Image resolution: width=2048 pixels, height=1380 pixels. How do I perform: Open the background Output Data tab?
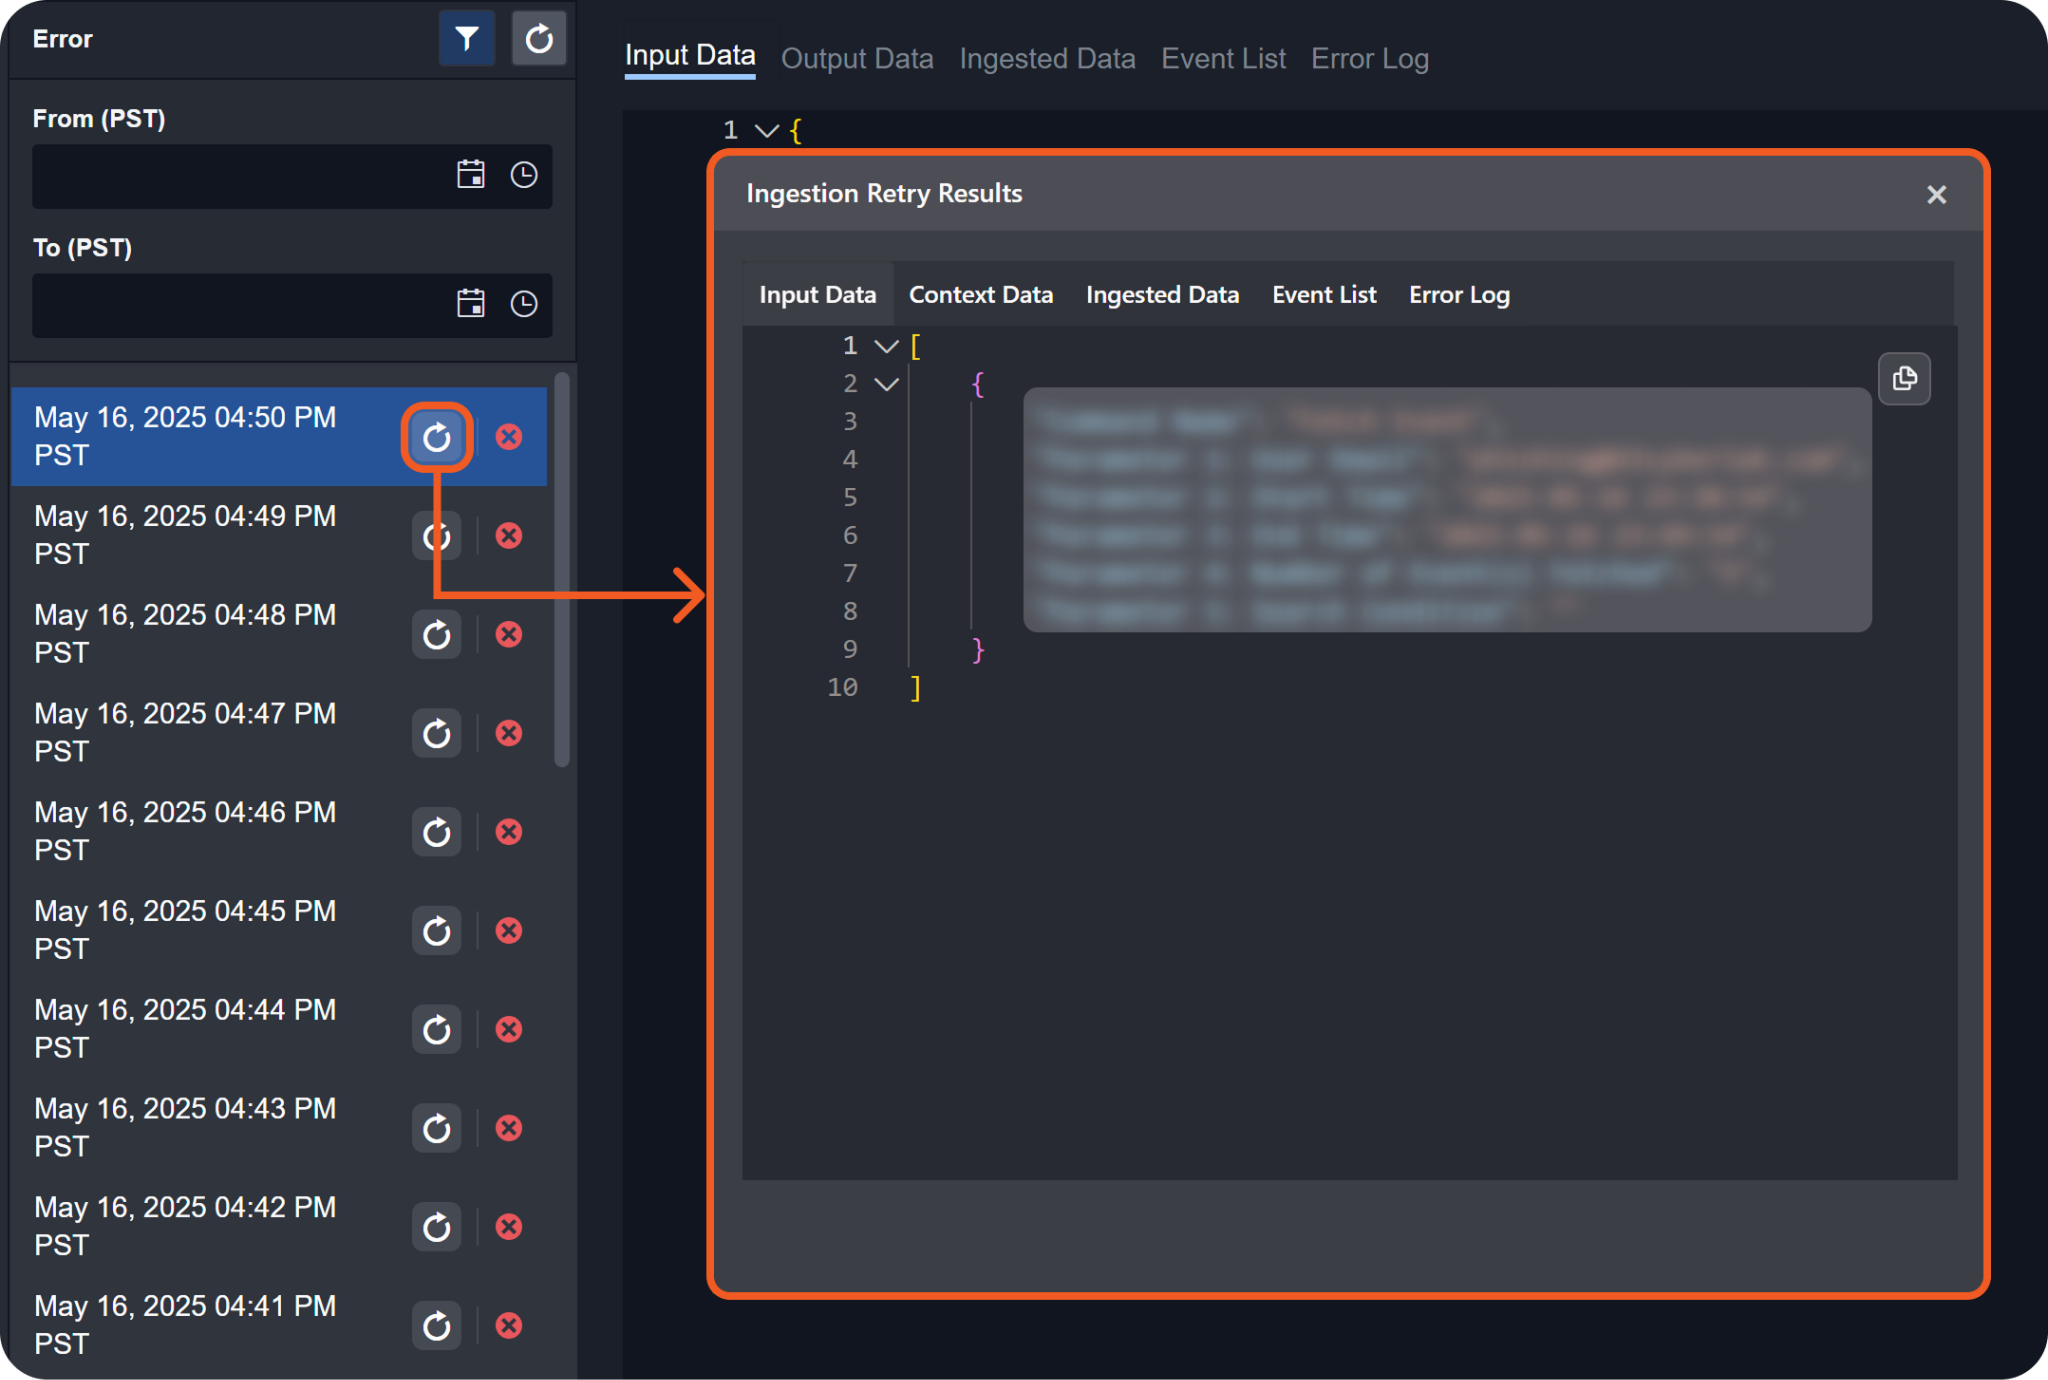pos(857,59)
